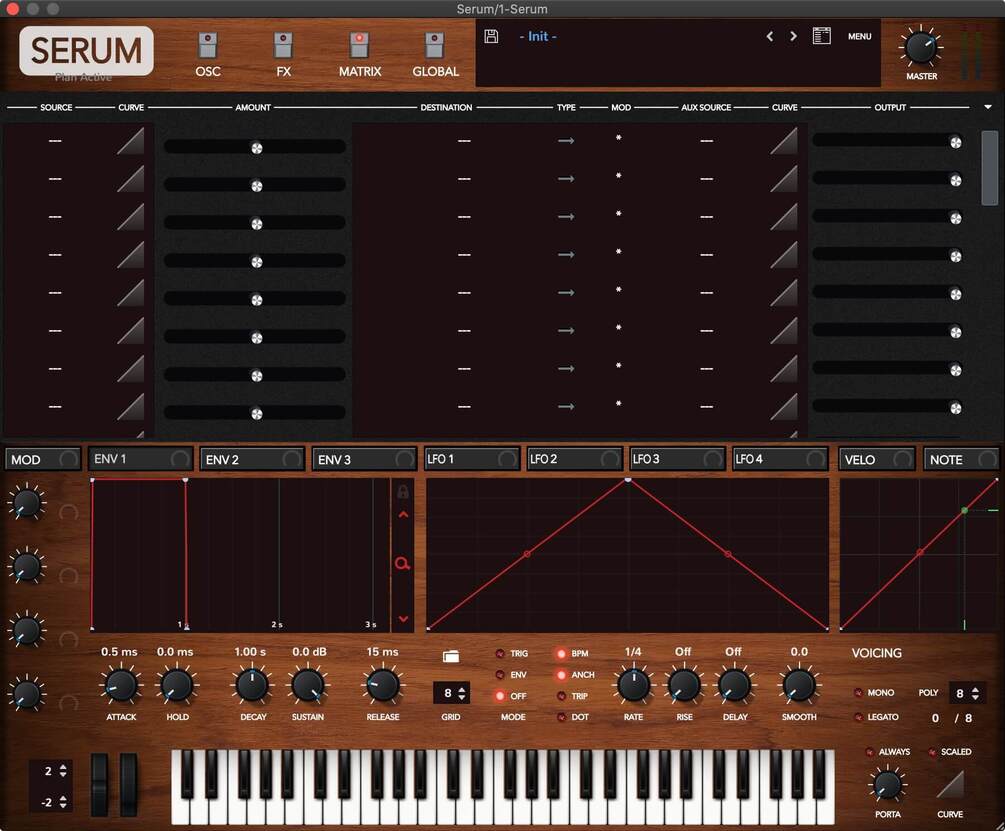1005x831 pixels.
Task: Click the first row source curve triangle
Action: [x=131, y=141]
